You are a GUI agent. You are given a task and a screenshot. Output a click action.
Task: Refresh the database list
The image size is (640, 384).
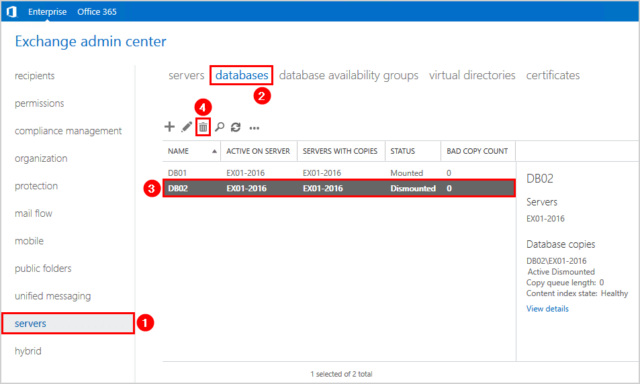[x=236, y=127]
